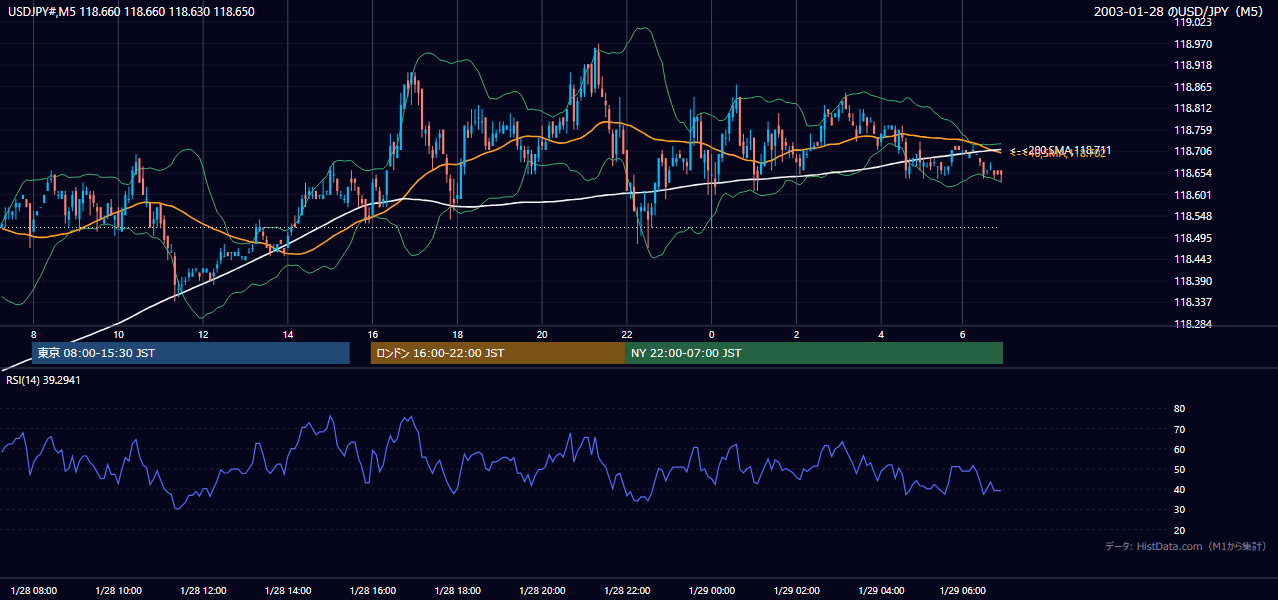Click the bottom time label 1/29 02:00

tap(797, 590)
